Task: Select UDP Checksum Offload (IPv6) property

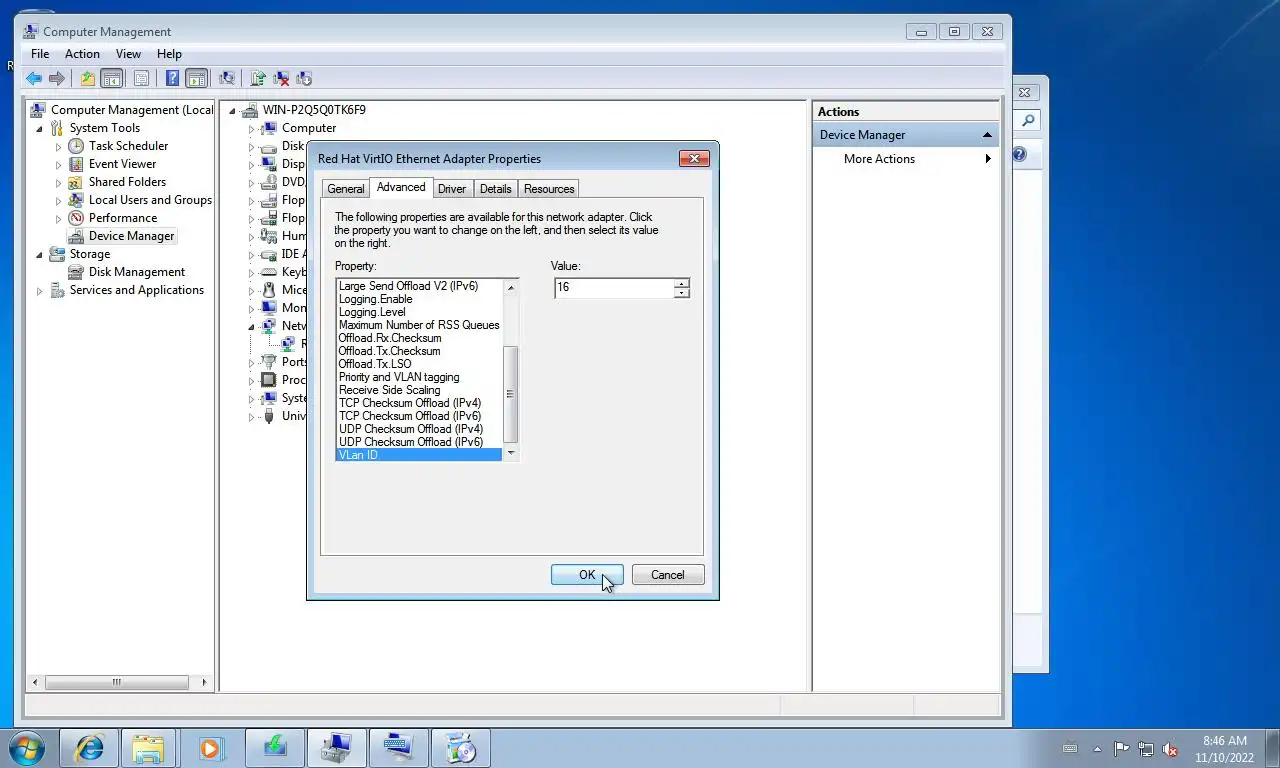Action: (x=411, y=442)
